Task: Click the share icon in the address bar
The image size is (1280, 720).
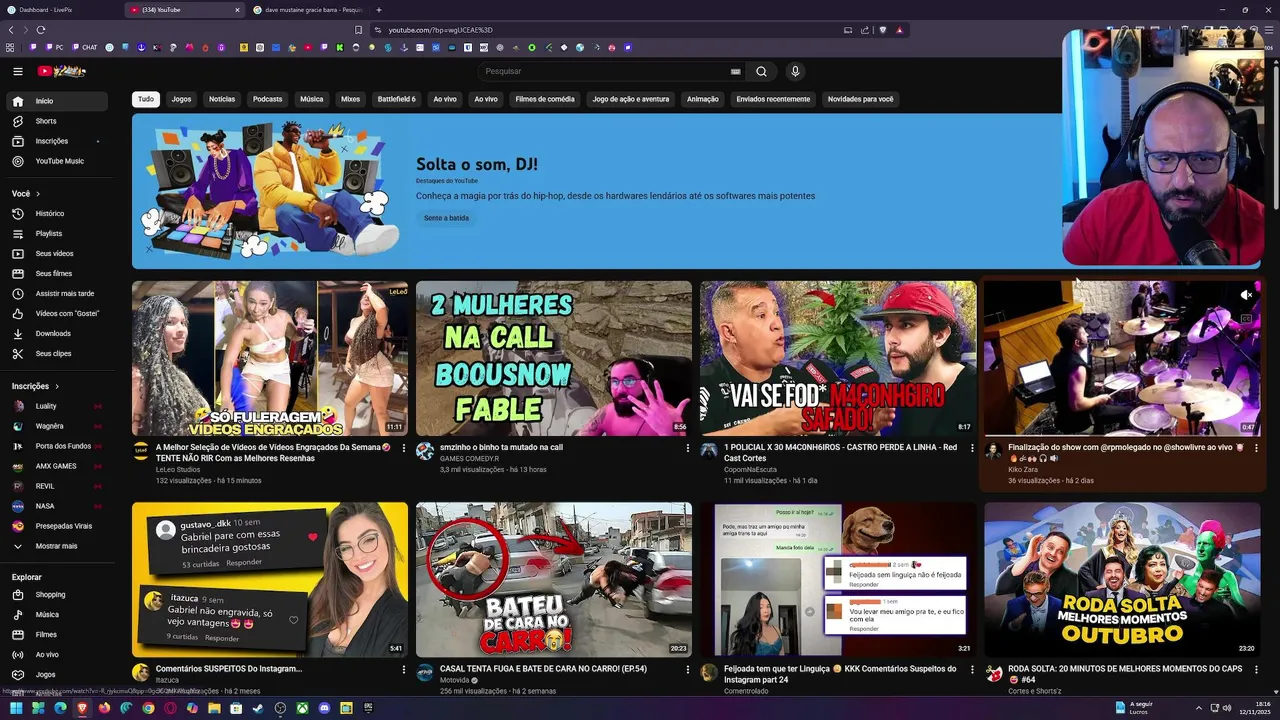Action: (x=865, y=30)
